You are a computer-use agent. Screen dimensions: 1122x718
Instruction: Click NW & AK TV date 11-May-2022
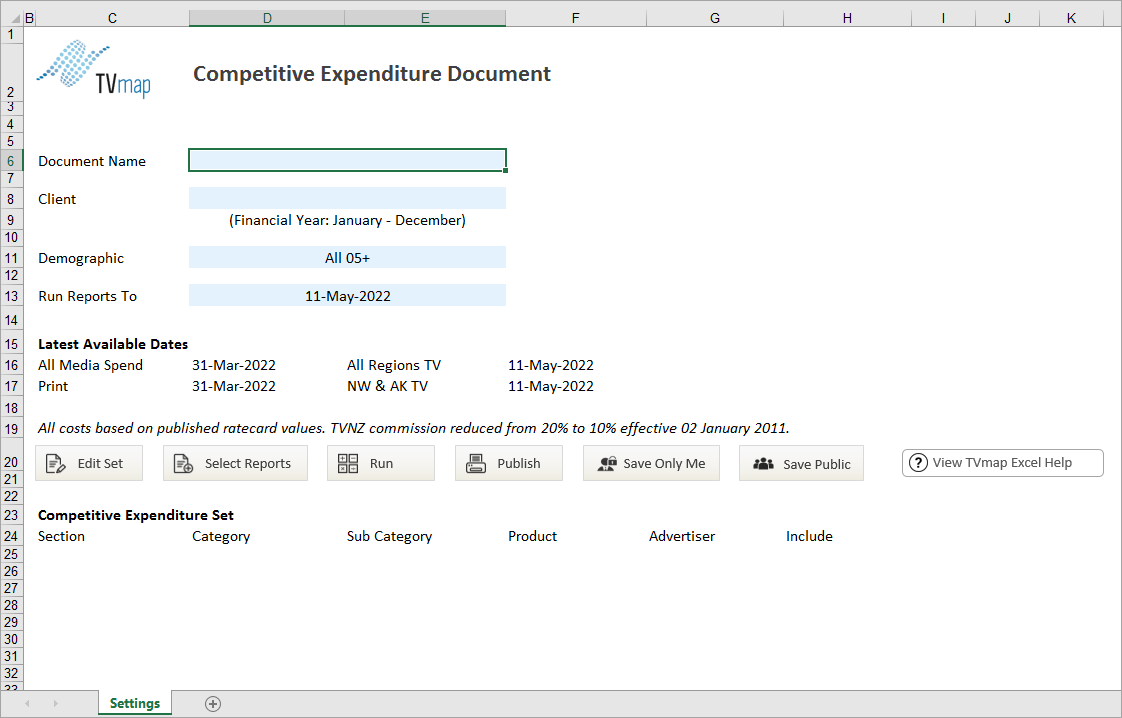[x=551, y=386]
